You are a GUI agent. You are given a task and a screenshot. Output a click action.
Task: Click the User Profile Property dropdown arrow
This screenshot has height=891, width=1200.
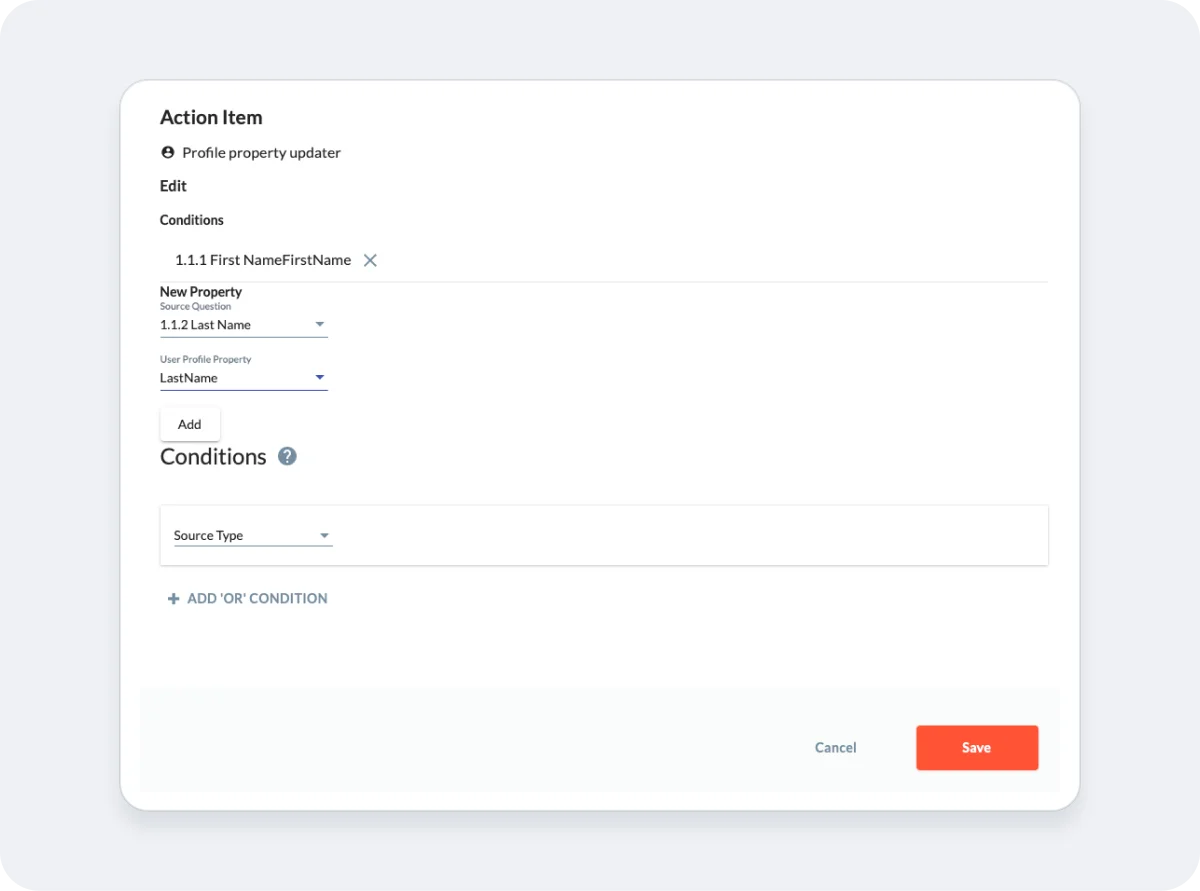[319, 377]
